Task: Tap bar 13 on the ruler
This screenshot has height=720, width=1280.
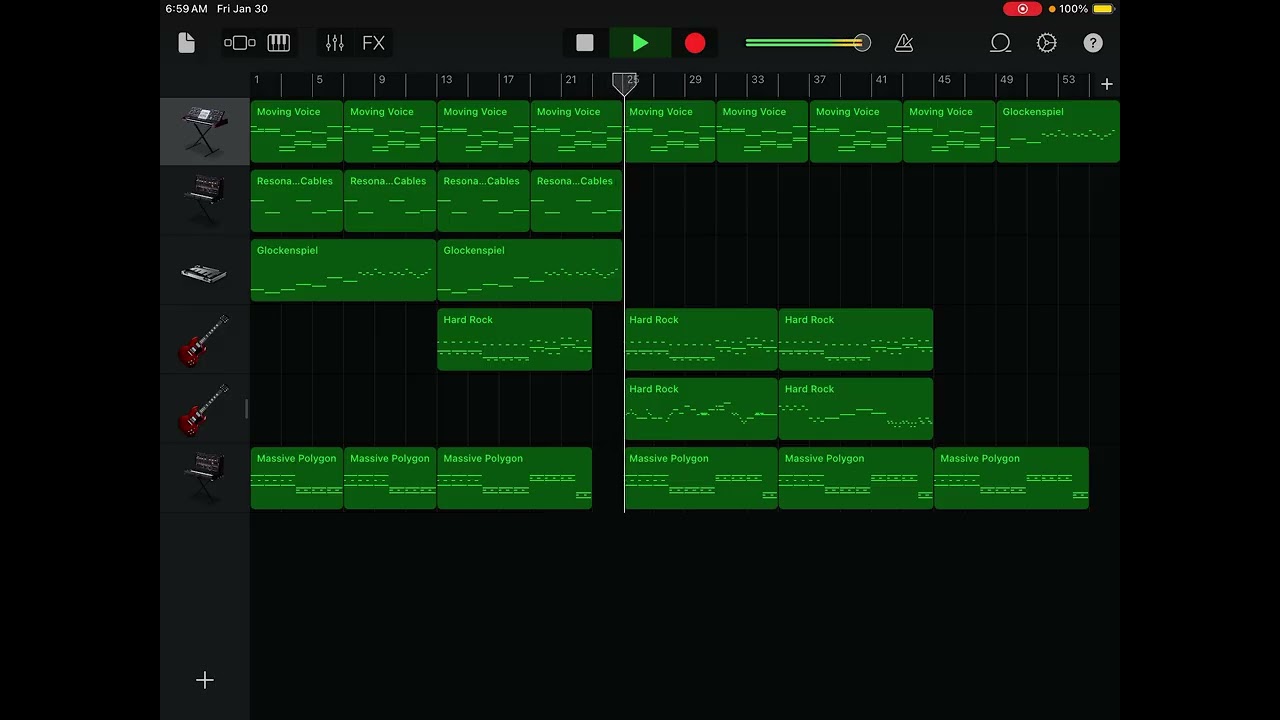Action: click(446, 79)
